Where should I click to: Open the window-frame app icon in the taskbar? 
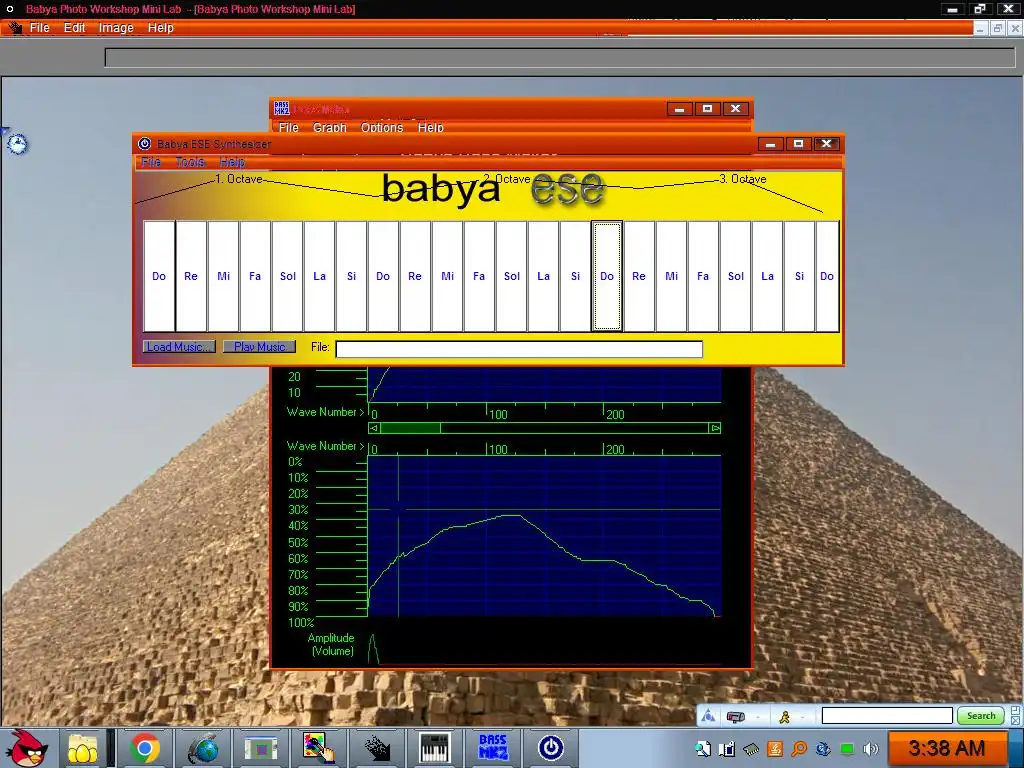(x=261, y=748)
